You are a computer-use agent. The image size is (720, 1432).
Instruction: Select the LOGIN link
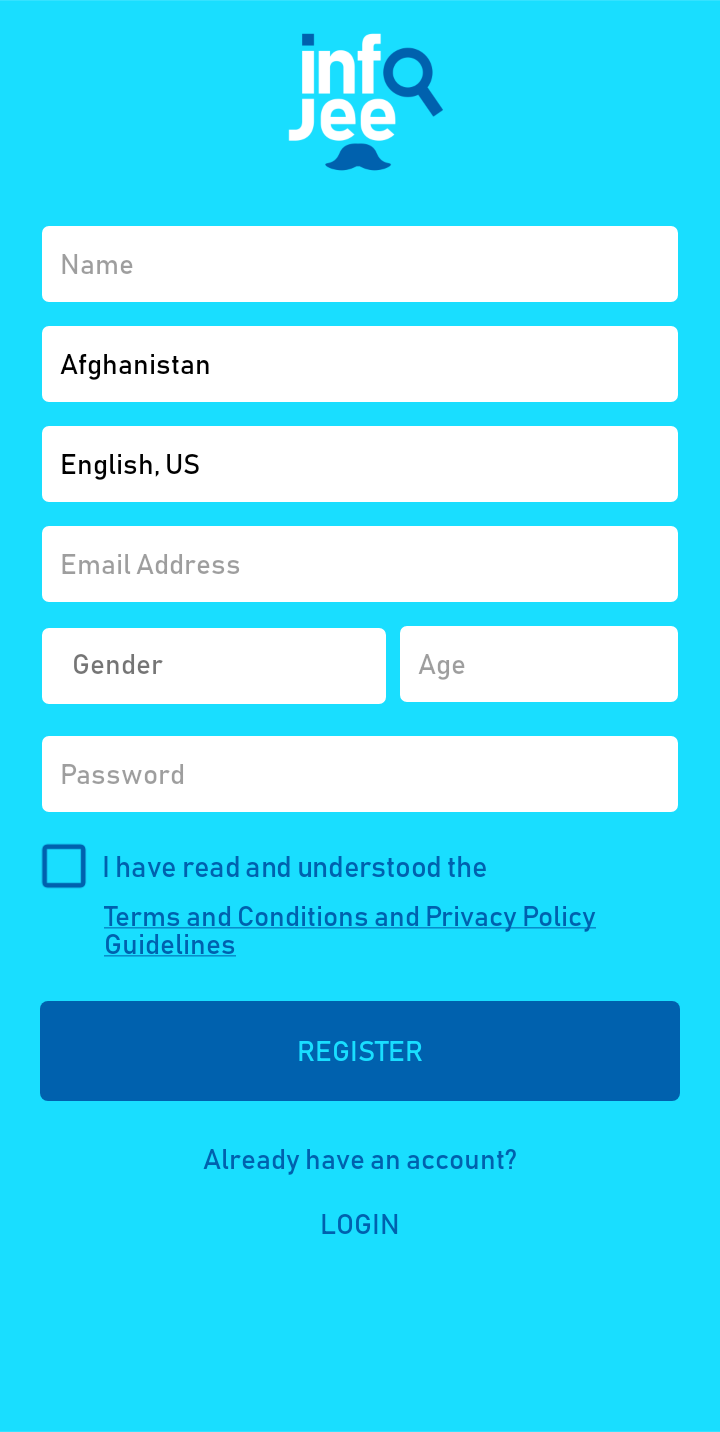[360, 1223]
